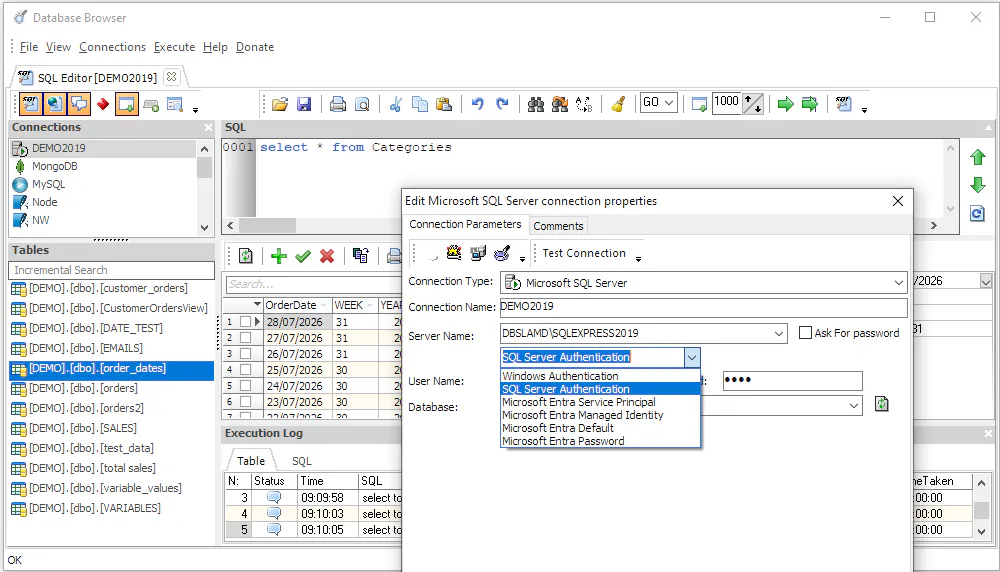Click the replace A-to-B icon
1000x572 pixels.
coord(584,104)
